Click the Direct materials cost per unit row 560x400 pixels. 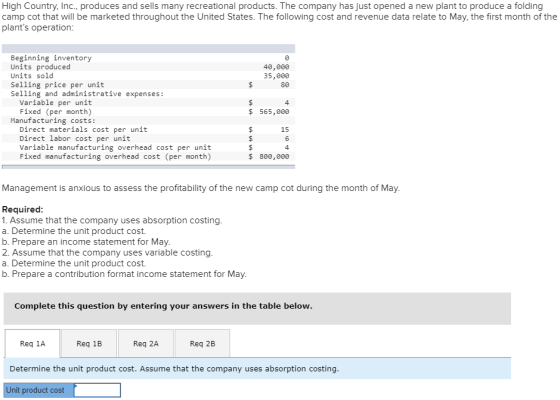(x=149, y=129)
